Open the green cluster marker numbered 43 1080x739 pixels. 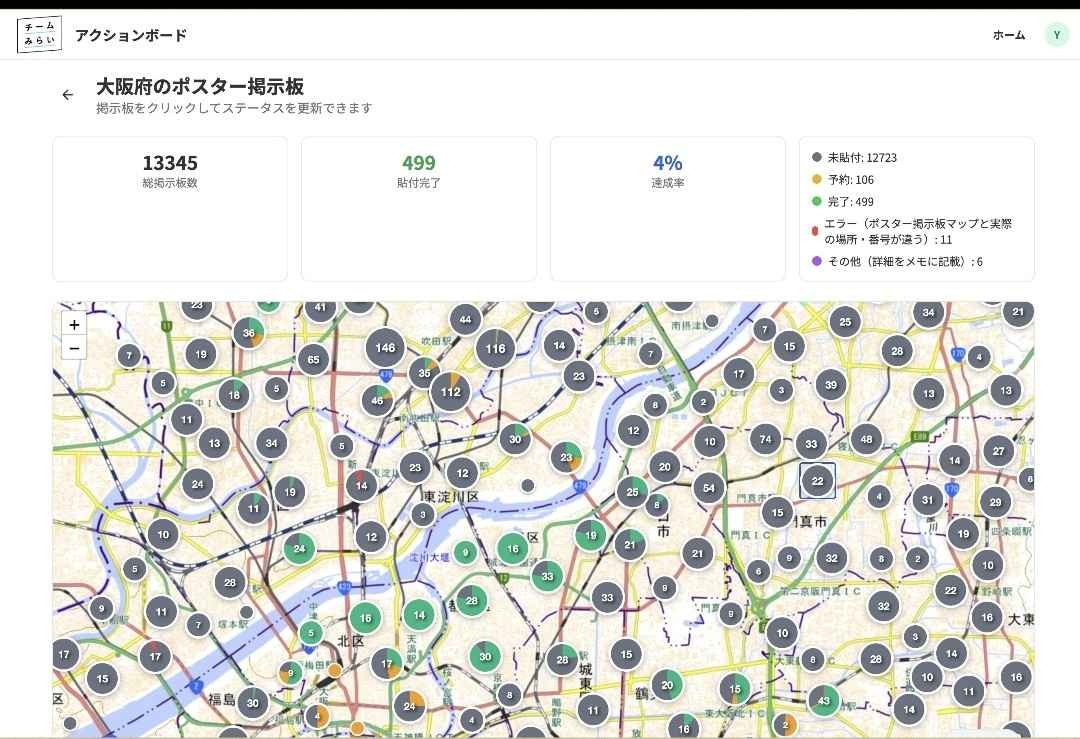(x=824, y=701)
